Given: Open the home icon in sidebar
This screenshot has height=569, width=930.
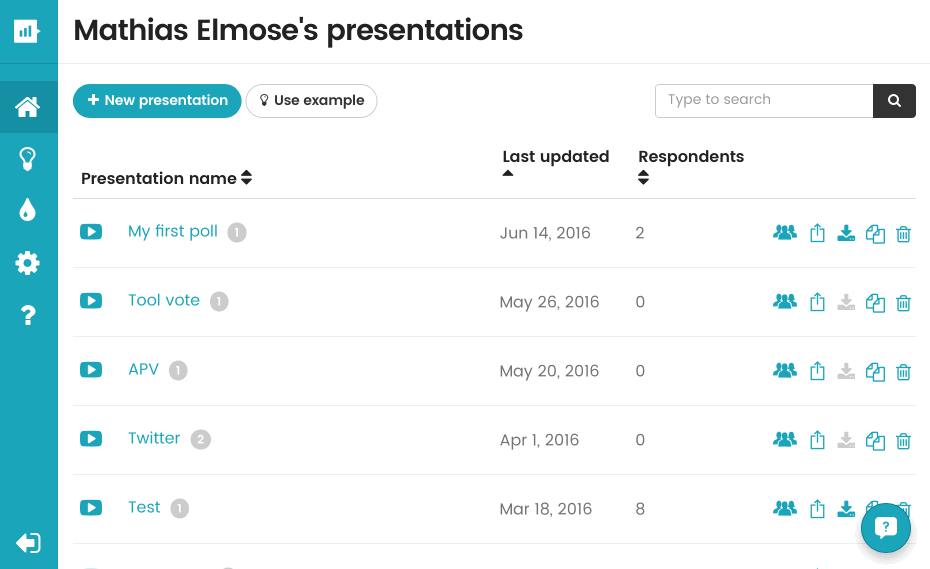Looking at the screenshot, I should [x=28, y=107].
